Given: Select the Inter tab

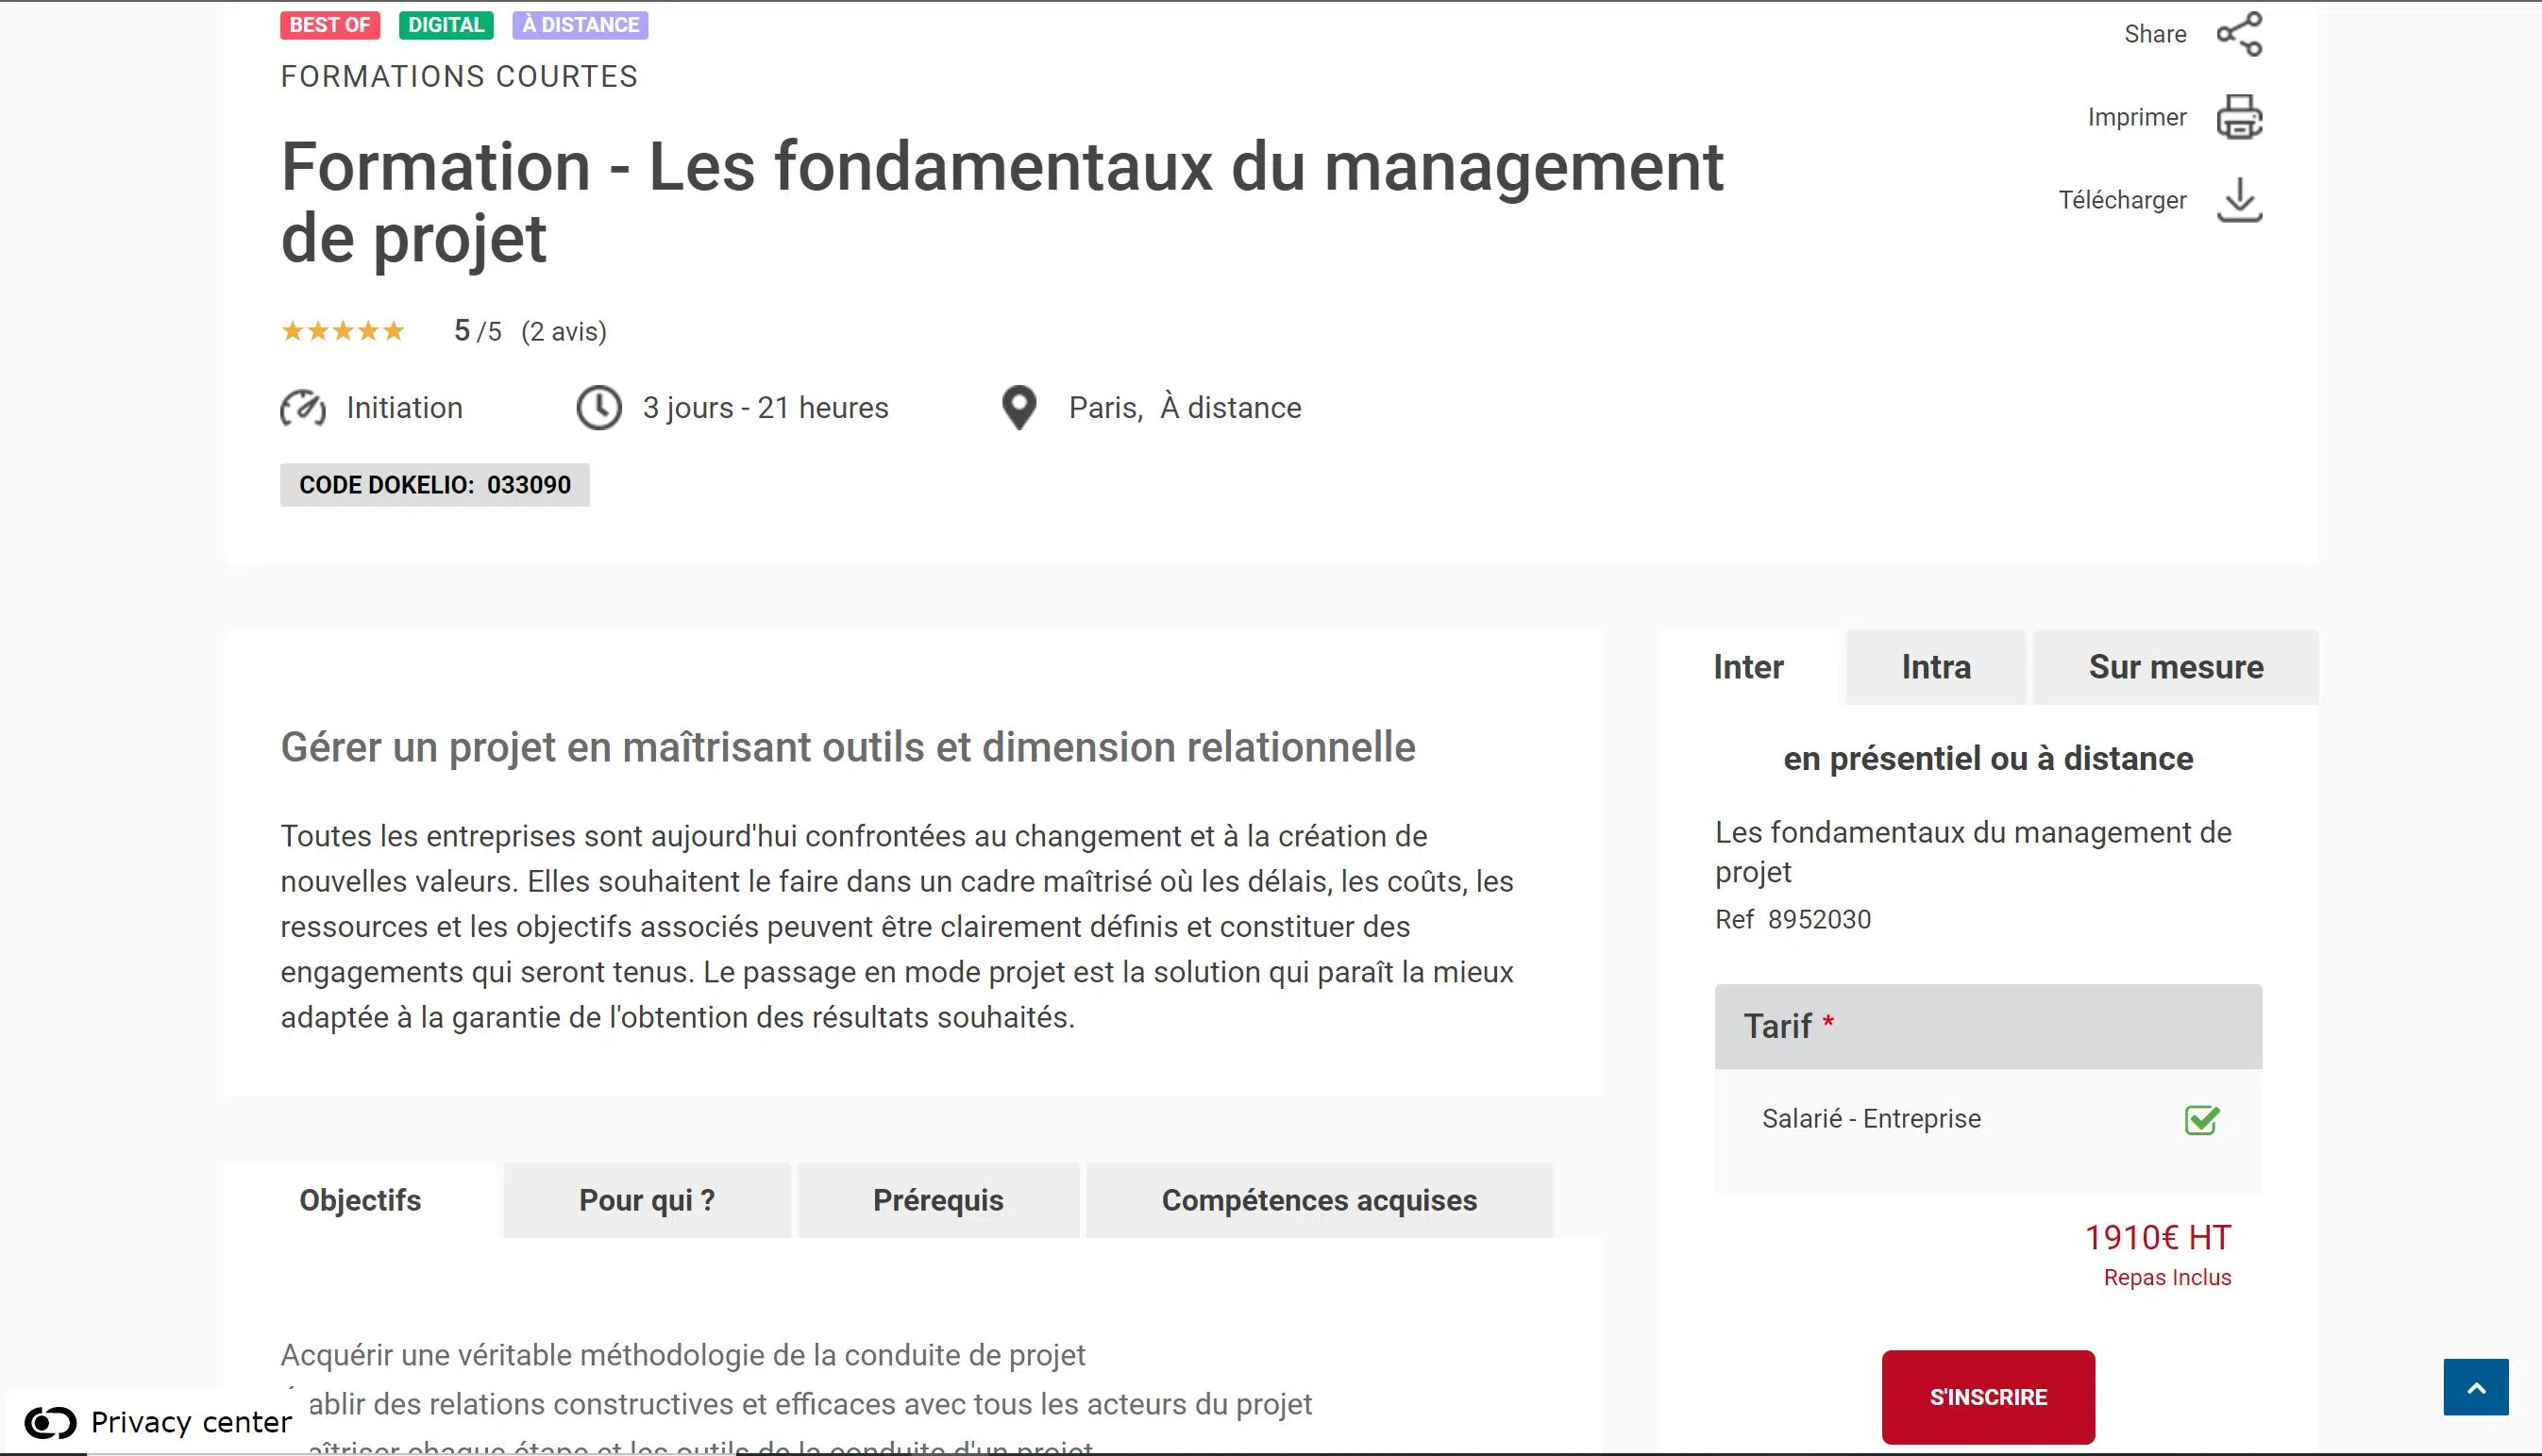Looking at the screenshot, I should pos(1748,667).
